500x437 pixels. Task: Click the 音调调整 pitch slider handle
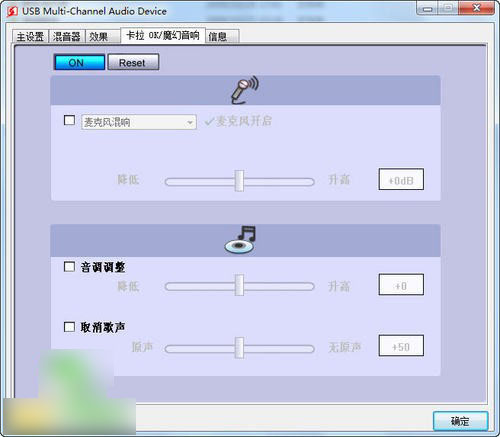coord(239,285)
